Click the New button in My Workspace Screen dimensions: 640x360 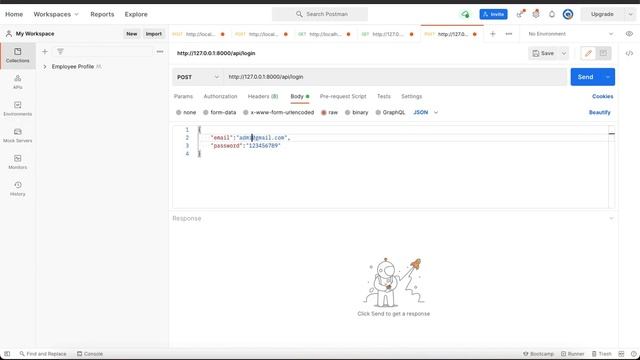tap(131, 34)
